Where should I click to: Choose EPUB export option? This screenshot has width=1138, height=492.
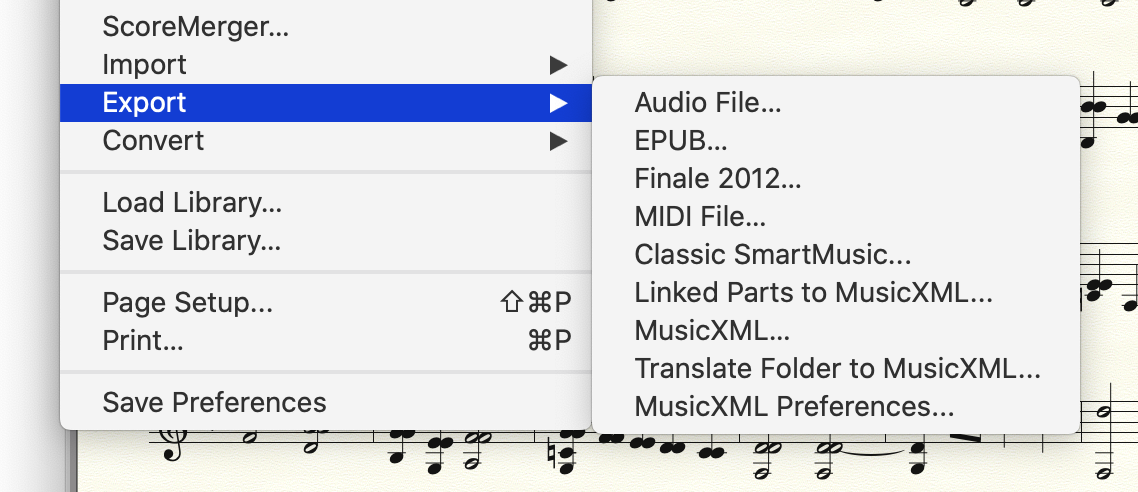click(x=680, y=141)
